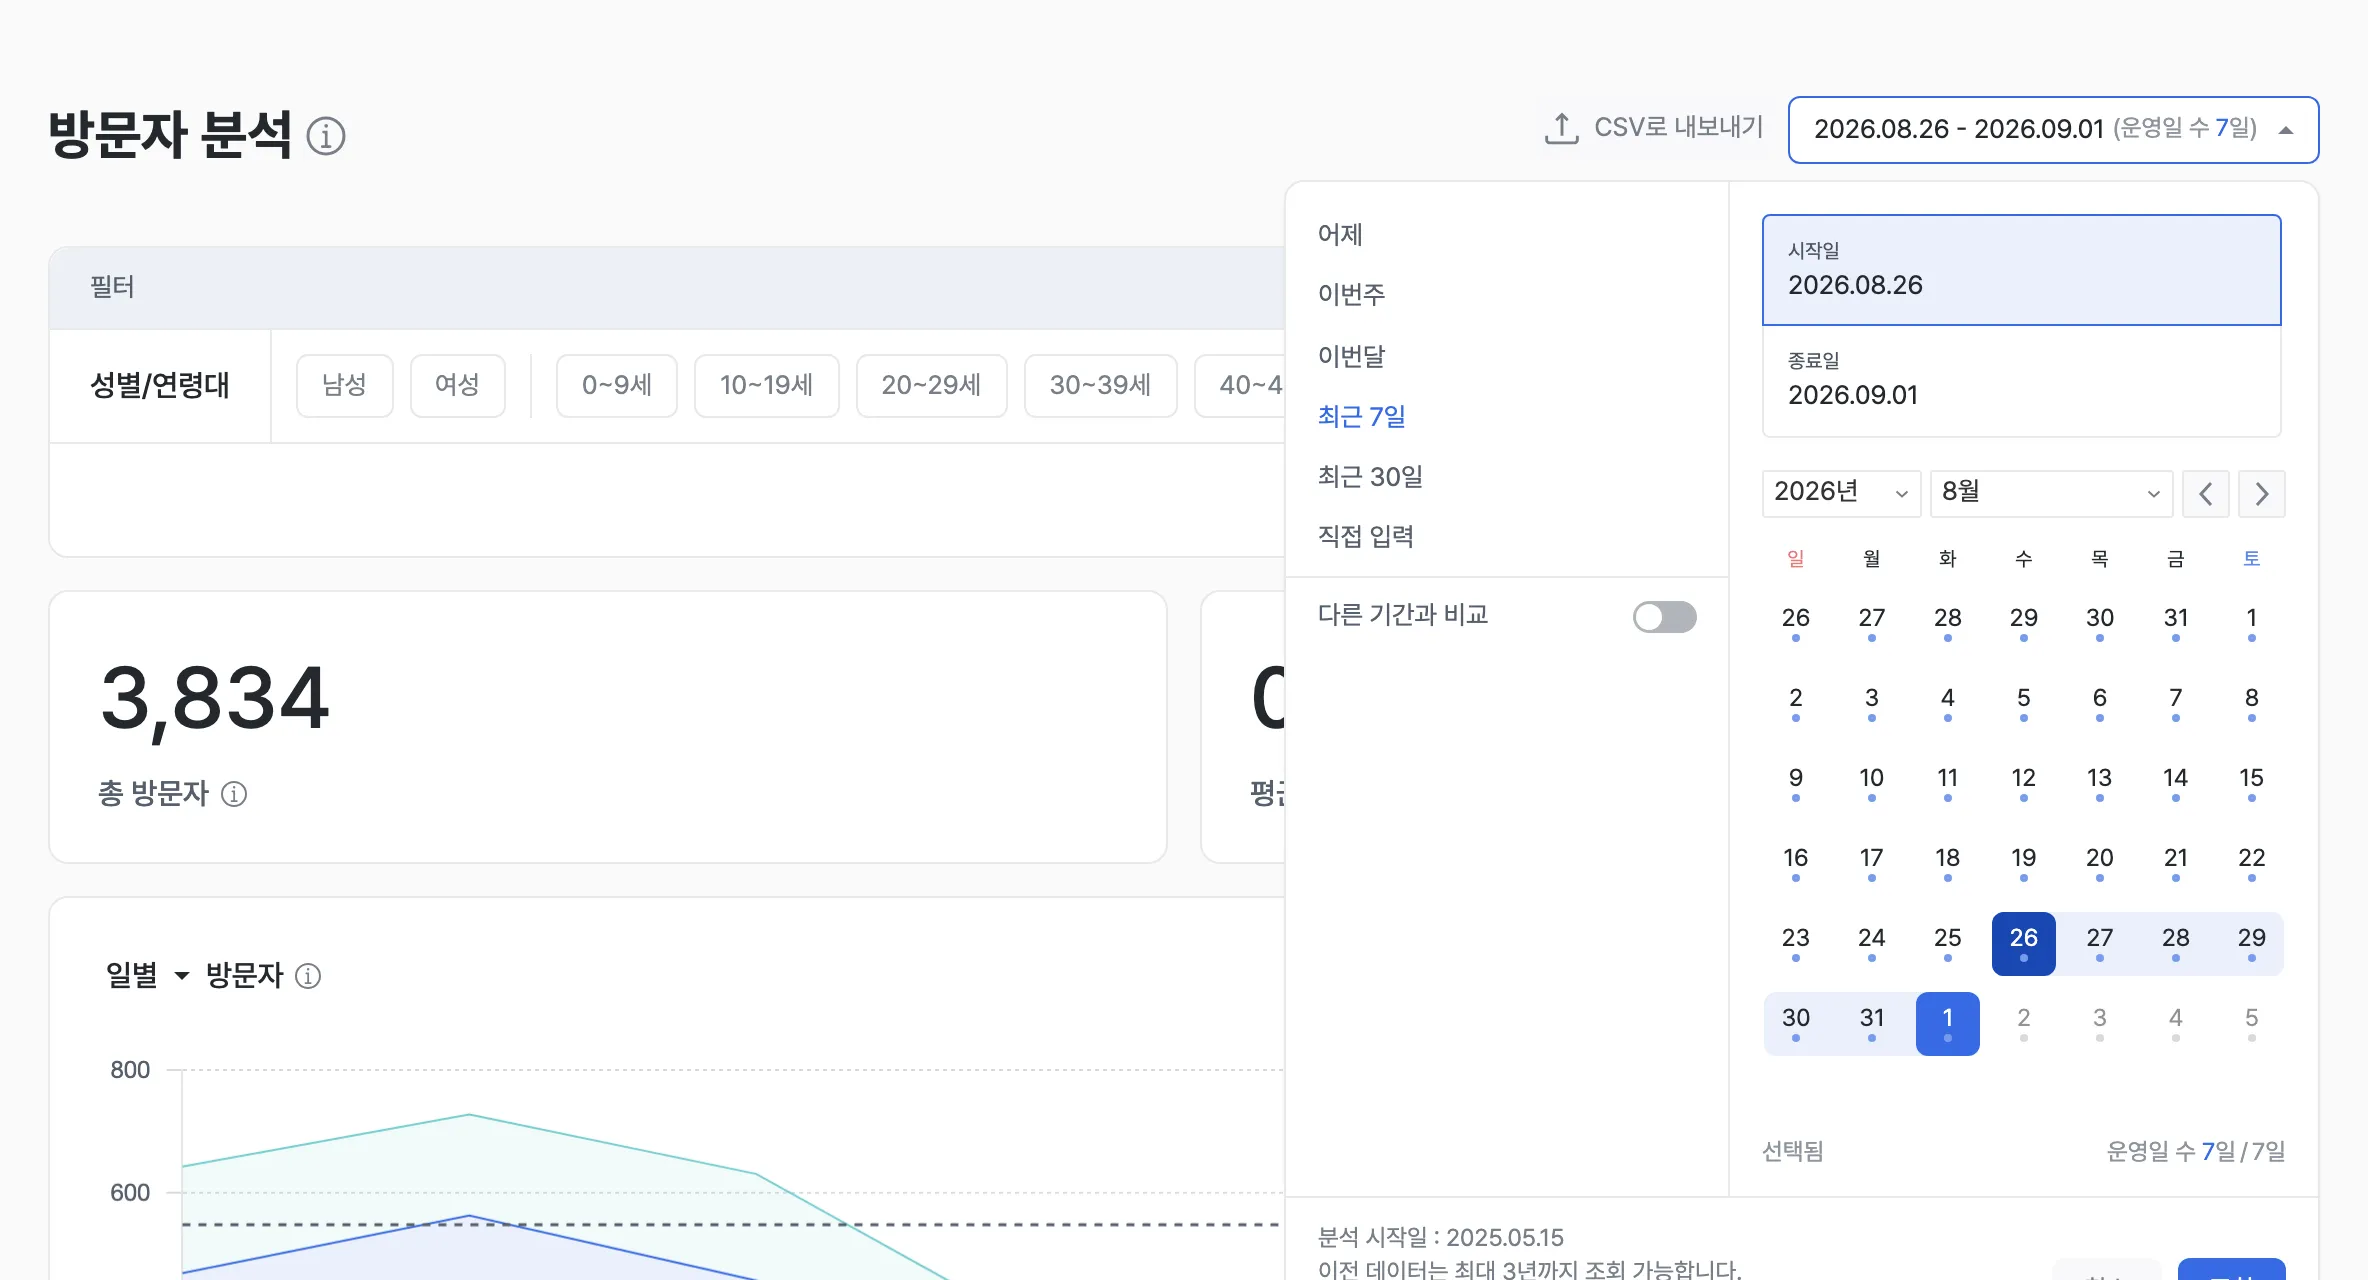Click the CSV export upload icon
Screen dimensions: 2368x1280
1561,128
